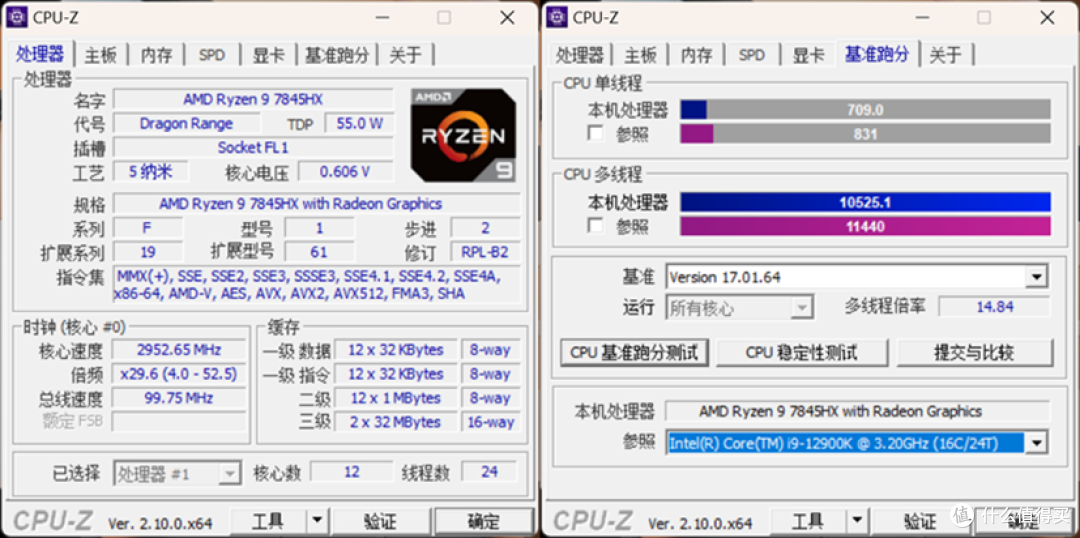1080x538 pixels.
Task: Open 显卡 tab in right window
Action: (809, 55)
